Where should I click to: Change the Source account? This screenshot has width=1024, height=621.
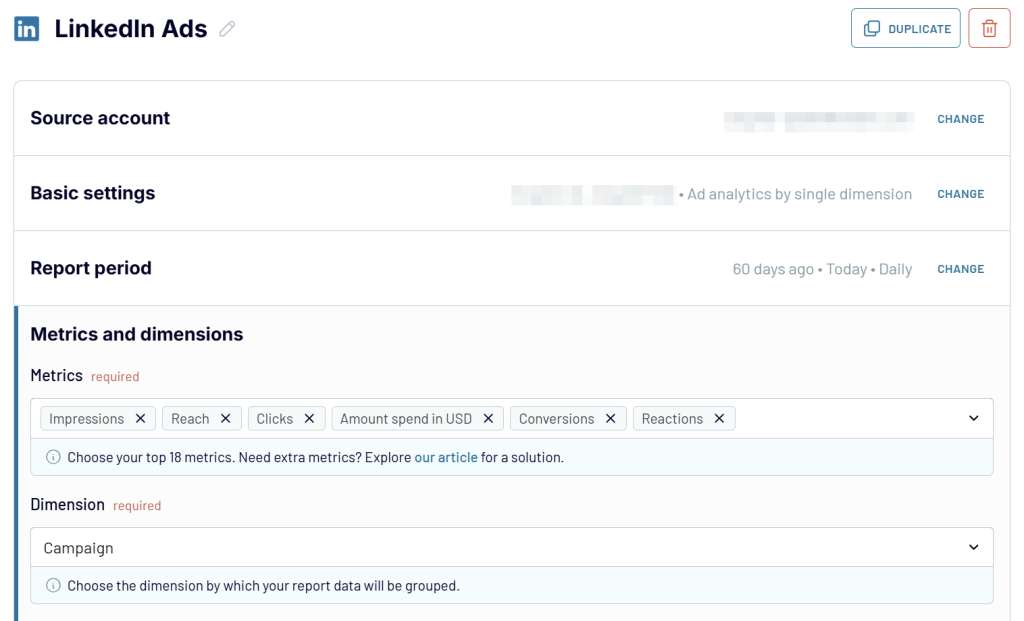click(960, 119)
